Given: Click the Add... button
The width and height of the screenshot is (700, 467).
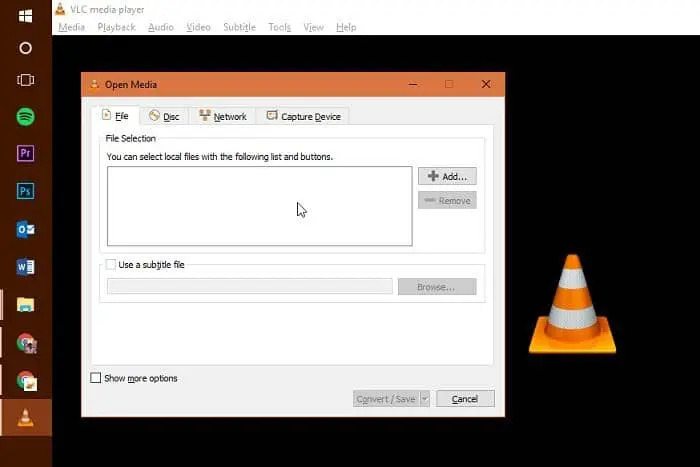Looking at the screenshot, I should point(447,176).
